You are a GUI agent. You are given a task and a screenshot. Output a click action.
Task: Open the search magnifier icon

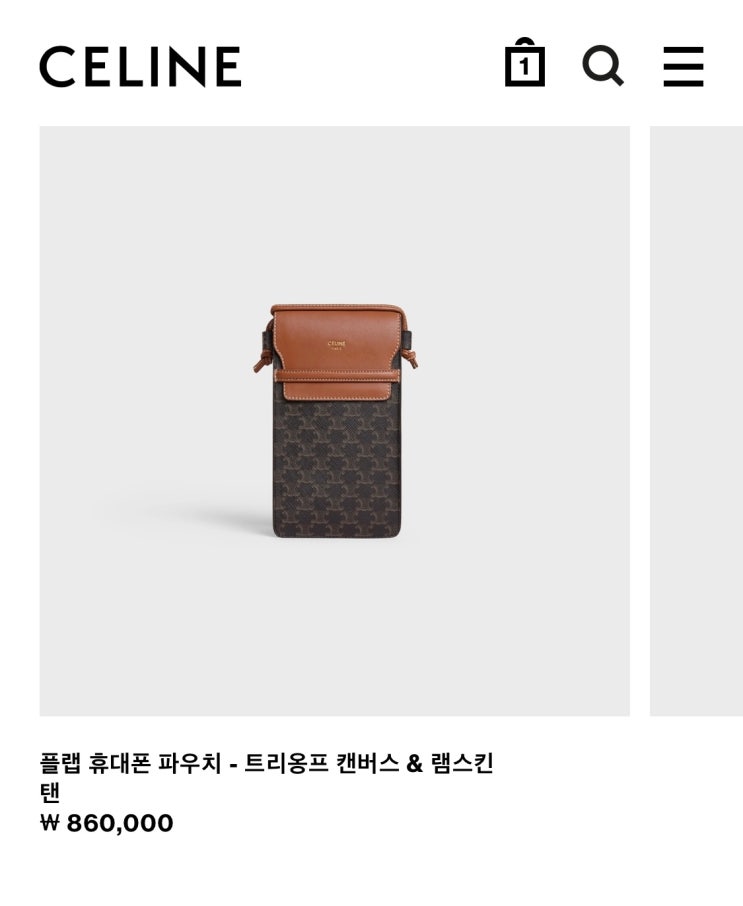tap(603, 65)
